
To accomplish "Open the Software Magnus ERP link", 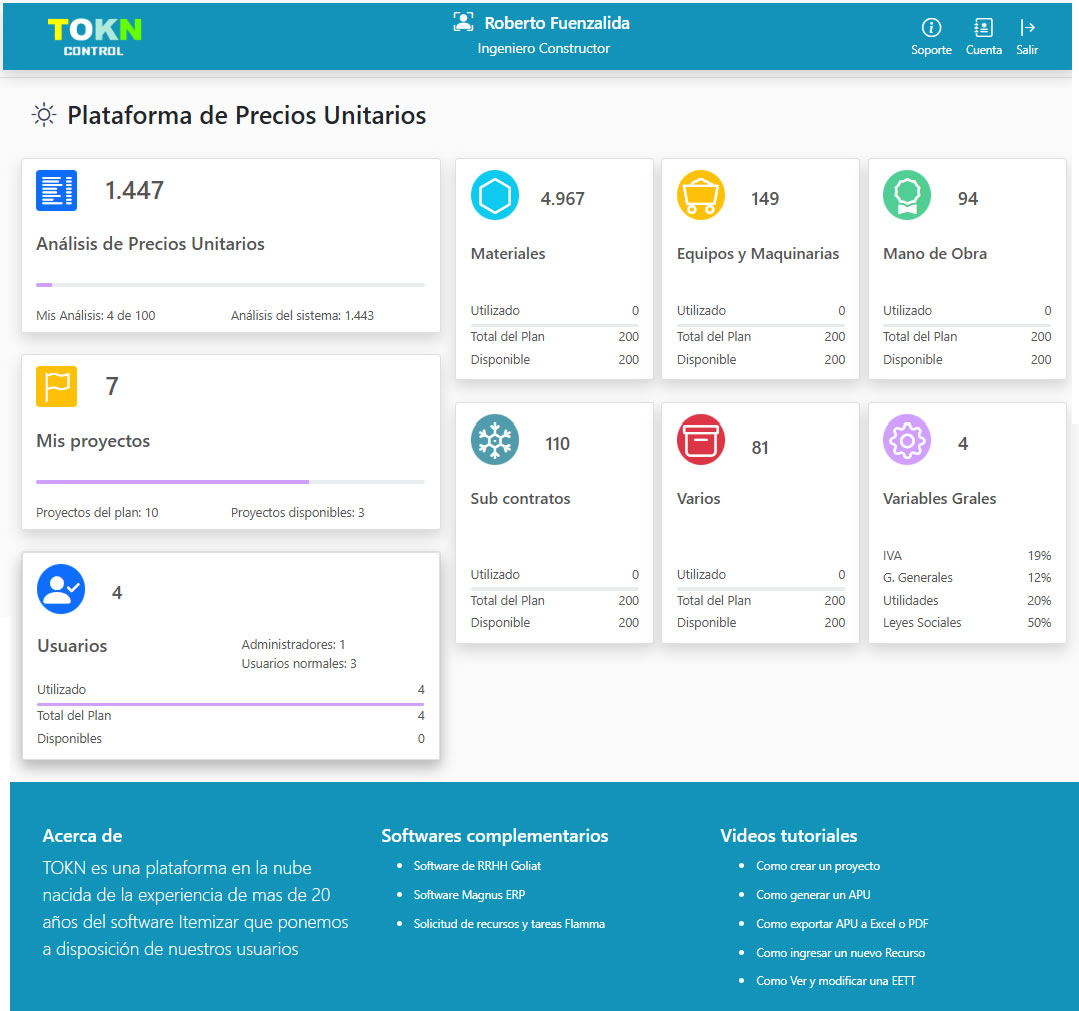I will (x=469, y=895).
